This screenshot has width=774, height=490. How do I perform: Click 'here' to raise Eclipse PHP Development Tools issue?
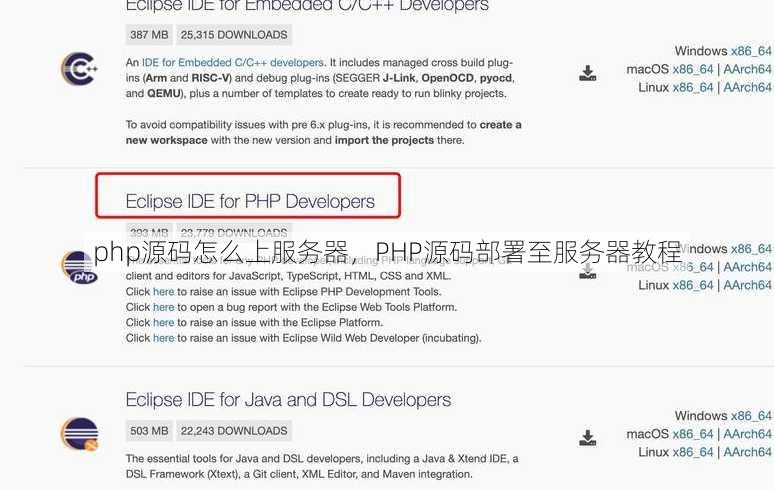(163, 292)
